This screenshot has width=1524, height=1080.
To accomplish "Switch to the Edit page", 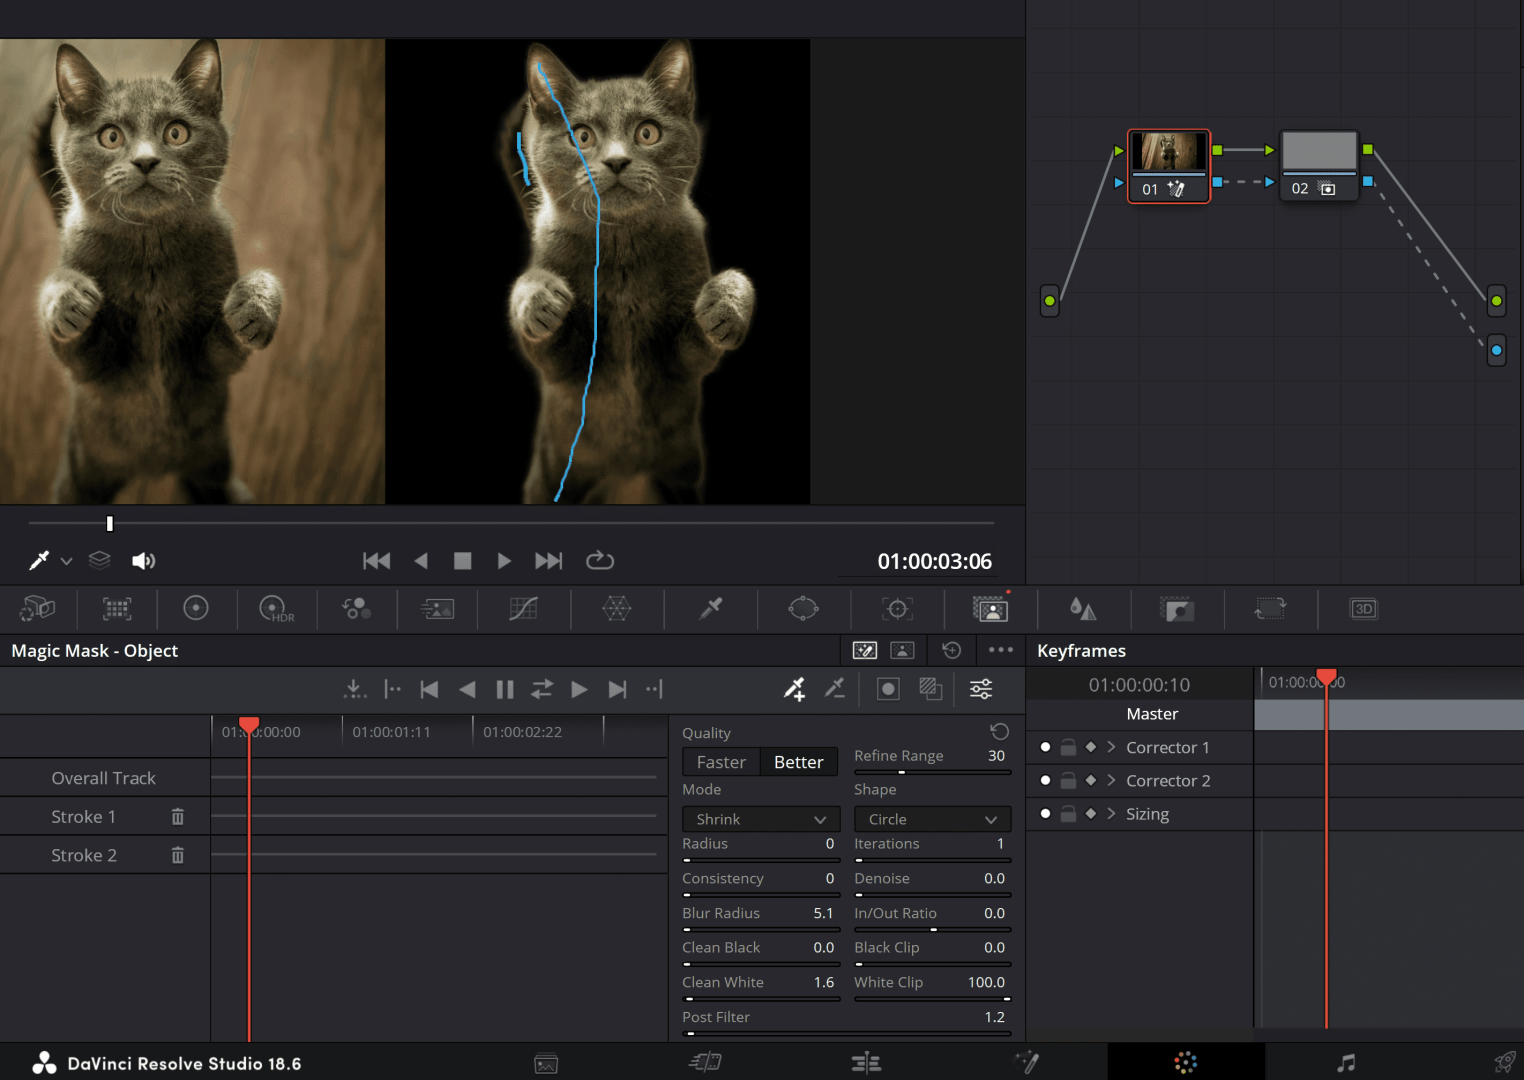I will coord(865,1062).
